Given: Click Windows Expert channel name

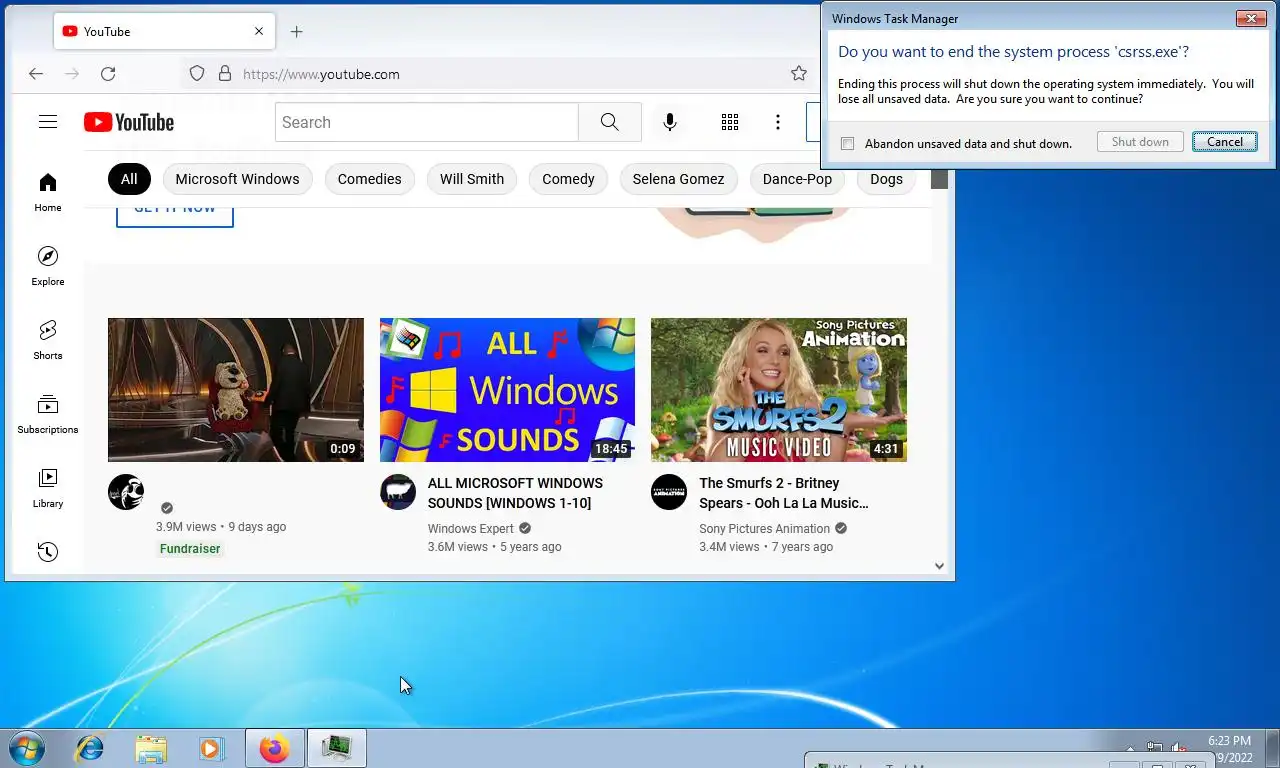Looking at the screenshot, I should tap(471, 529).
